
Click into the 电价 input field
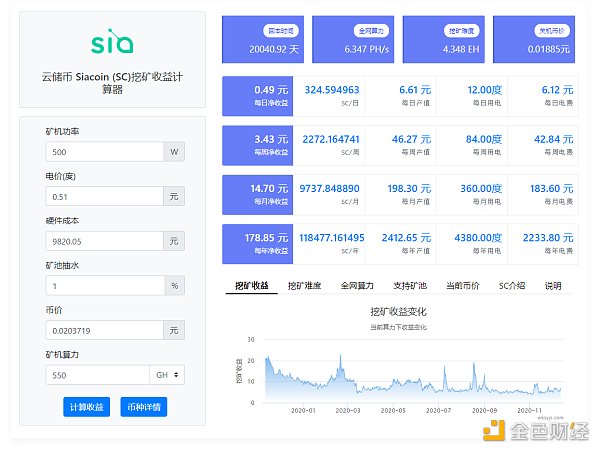tap(104, 196)
